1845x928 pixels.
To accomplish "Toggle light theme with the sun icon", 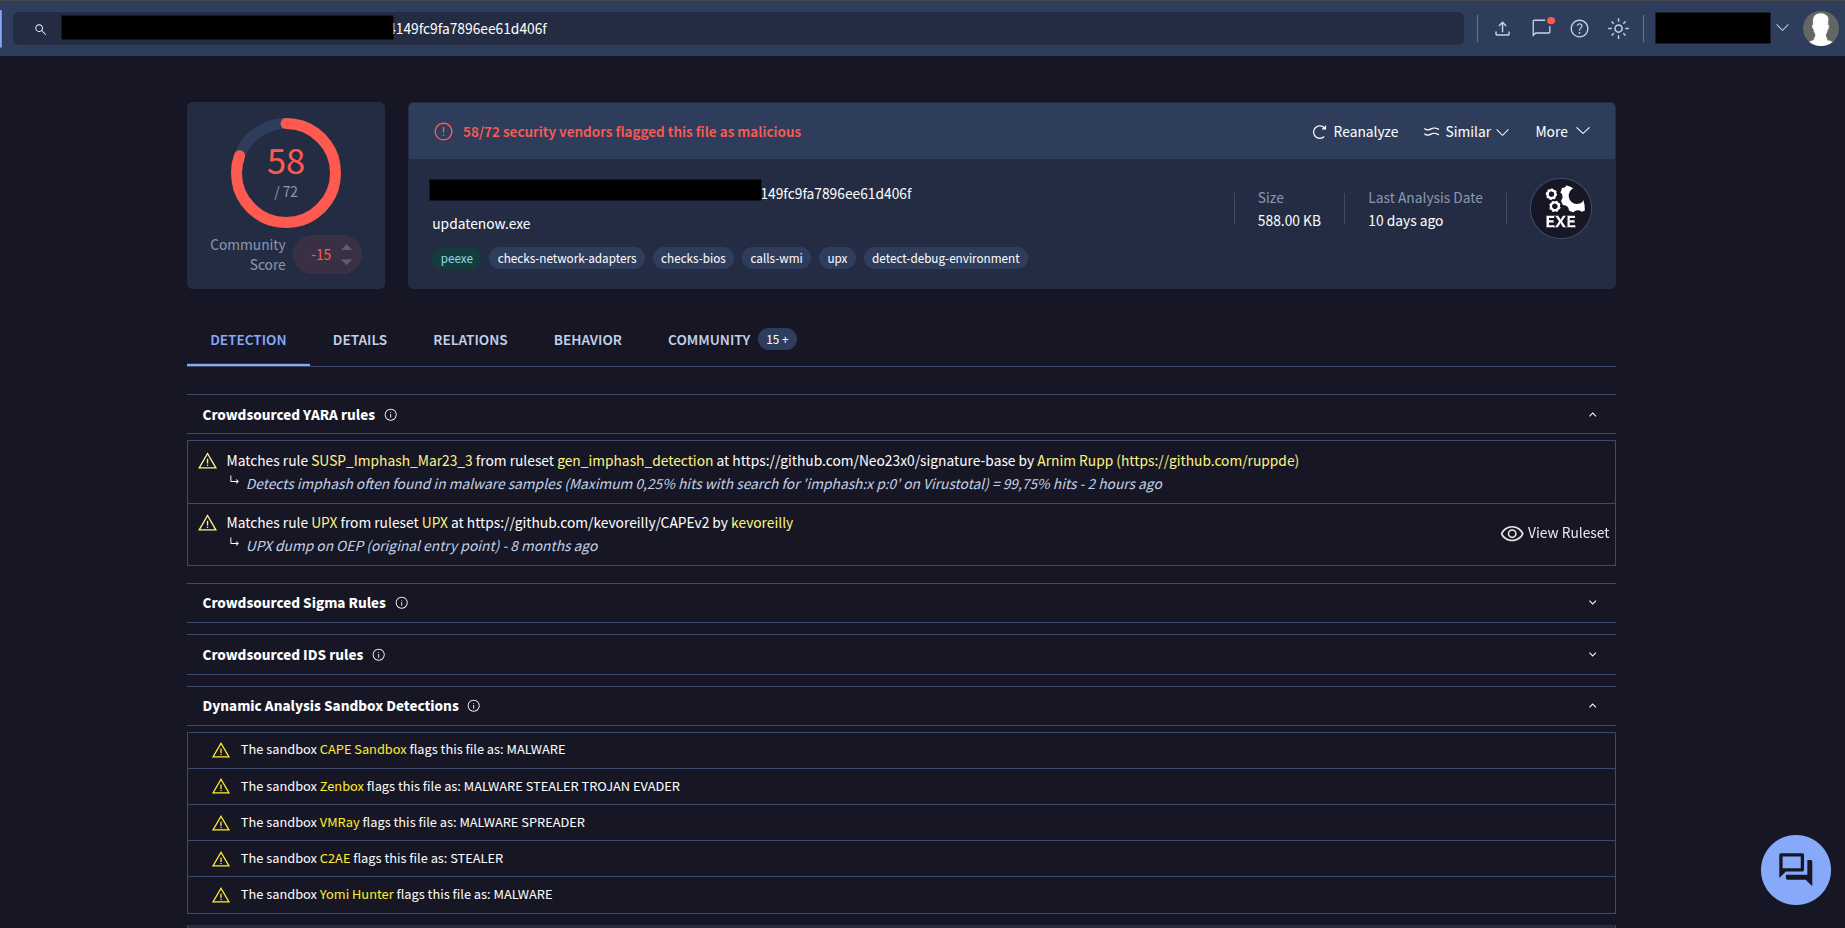I will tap(1618, 29).
